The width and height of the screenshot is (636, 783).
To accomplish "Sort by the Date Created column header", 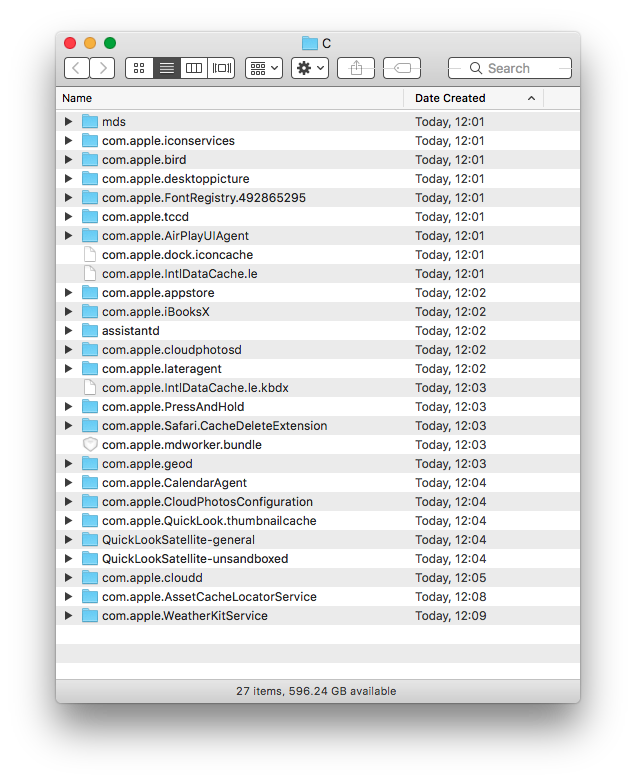I will [450, 98].
